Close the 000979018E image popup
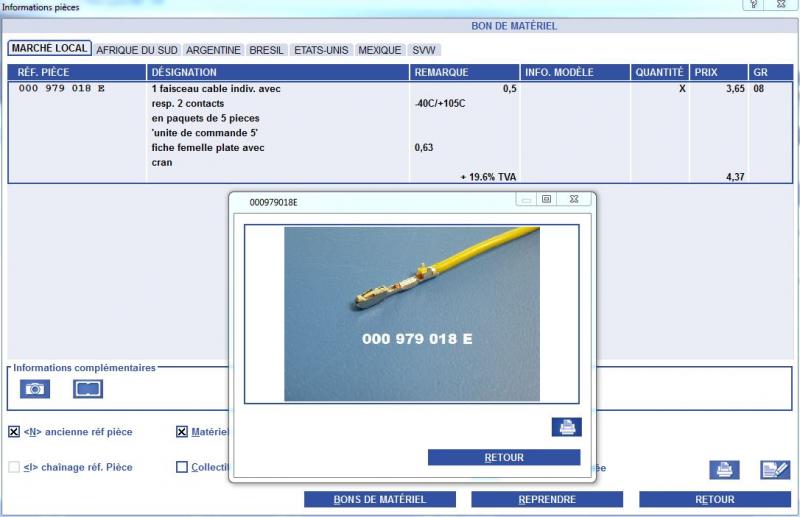800x517 pixels. pos(574,199)
